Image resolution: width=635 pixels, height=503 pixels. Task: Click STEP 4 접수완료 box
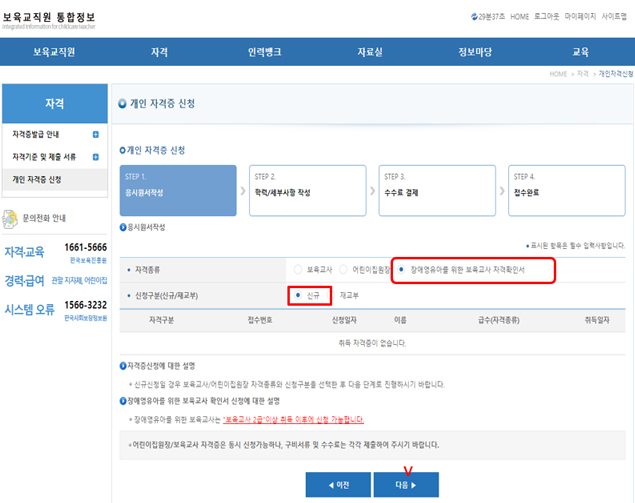pyautogui.click(x=567, y=190)
